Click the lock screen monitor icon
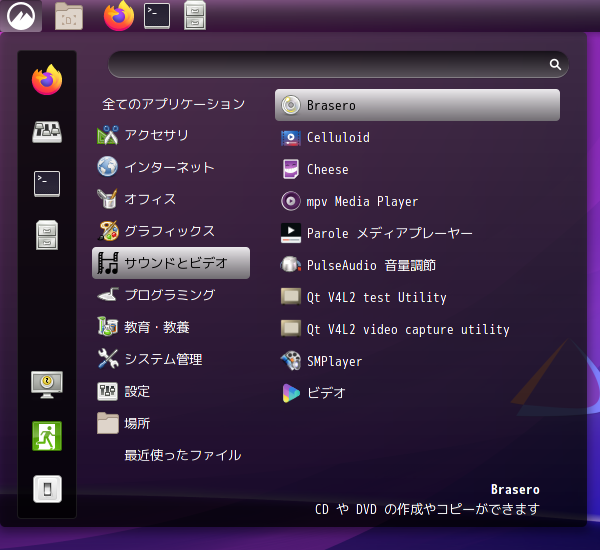 (x=47, y=385)
